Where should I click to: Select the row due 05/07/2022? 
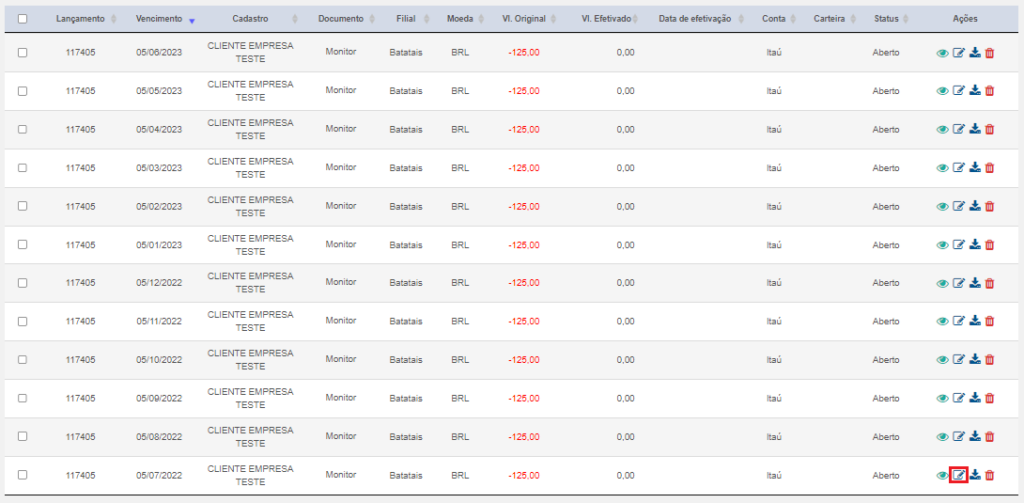[22, 475]
